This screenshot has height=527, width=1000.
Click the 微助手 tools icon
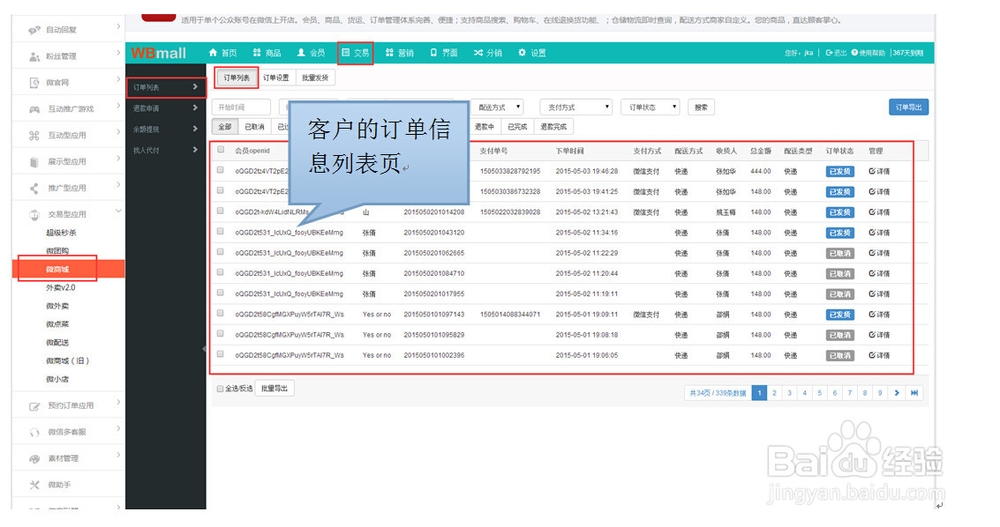(34, 485)
